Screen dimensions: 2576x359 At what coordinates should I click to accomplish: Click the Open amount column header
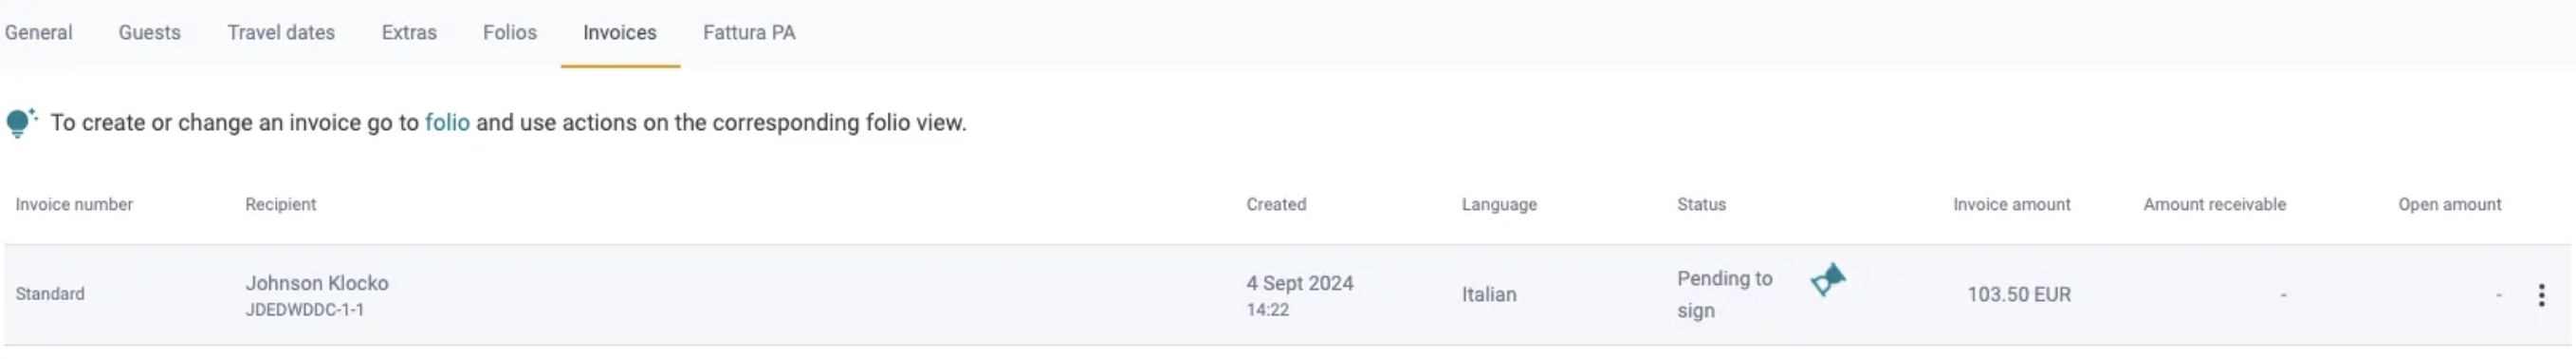pyautogui.click(x=2449, y=204)
